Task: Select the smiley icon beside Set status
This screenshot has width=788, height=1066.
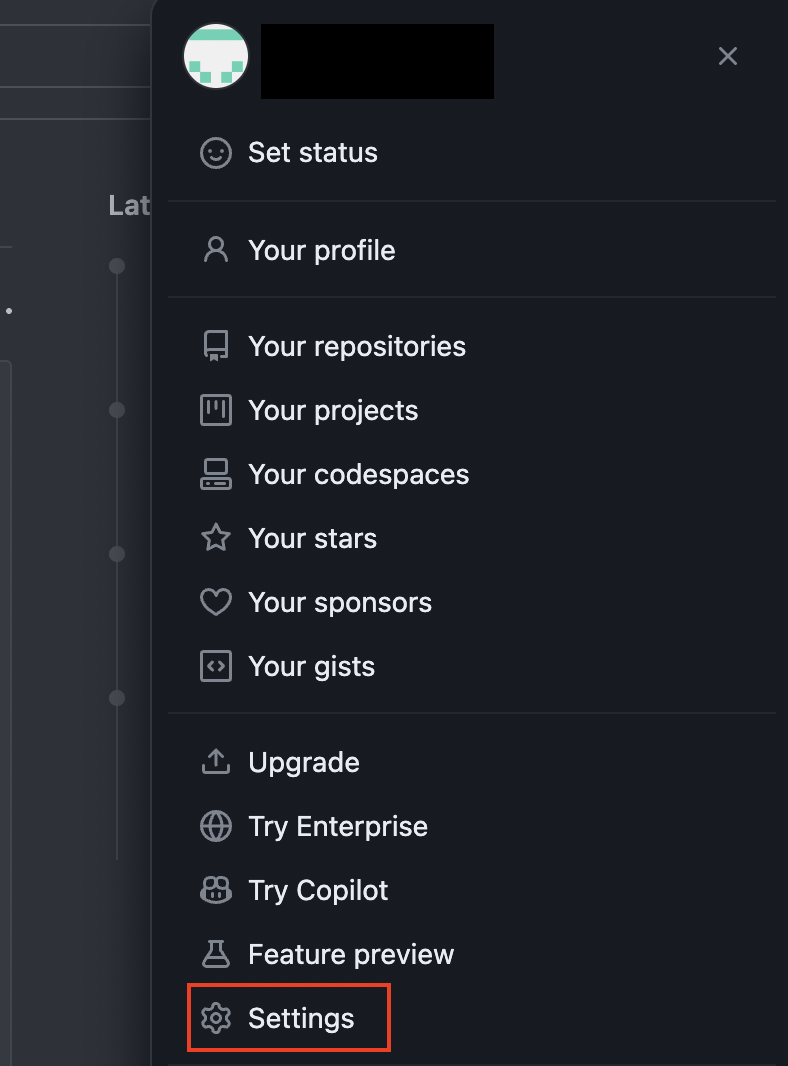Action: 215,152
